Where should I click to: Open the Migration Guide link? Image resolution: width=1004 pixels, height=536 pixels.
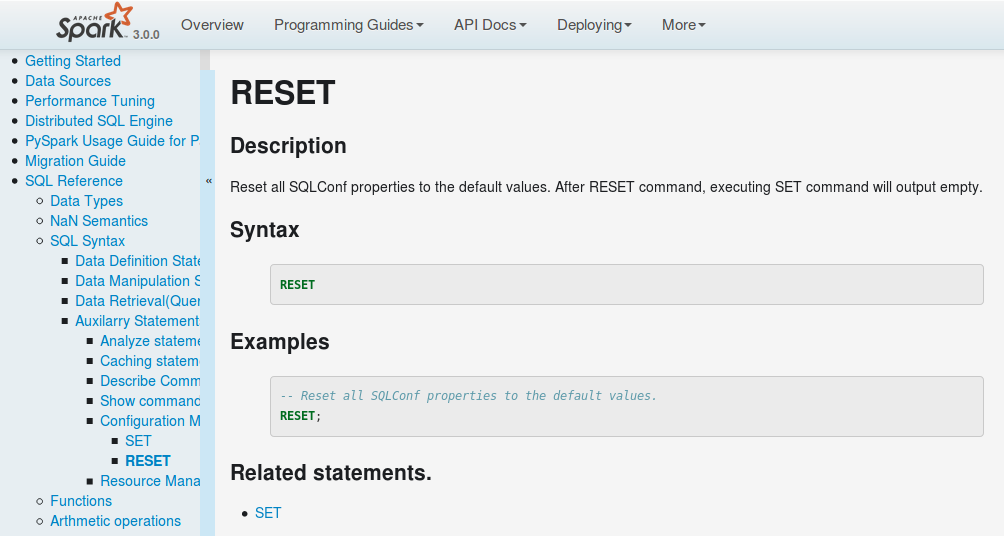coord(75,161)
